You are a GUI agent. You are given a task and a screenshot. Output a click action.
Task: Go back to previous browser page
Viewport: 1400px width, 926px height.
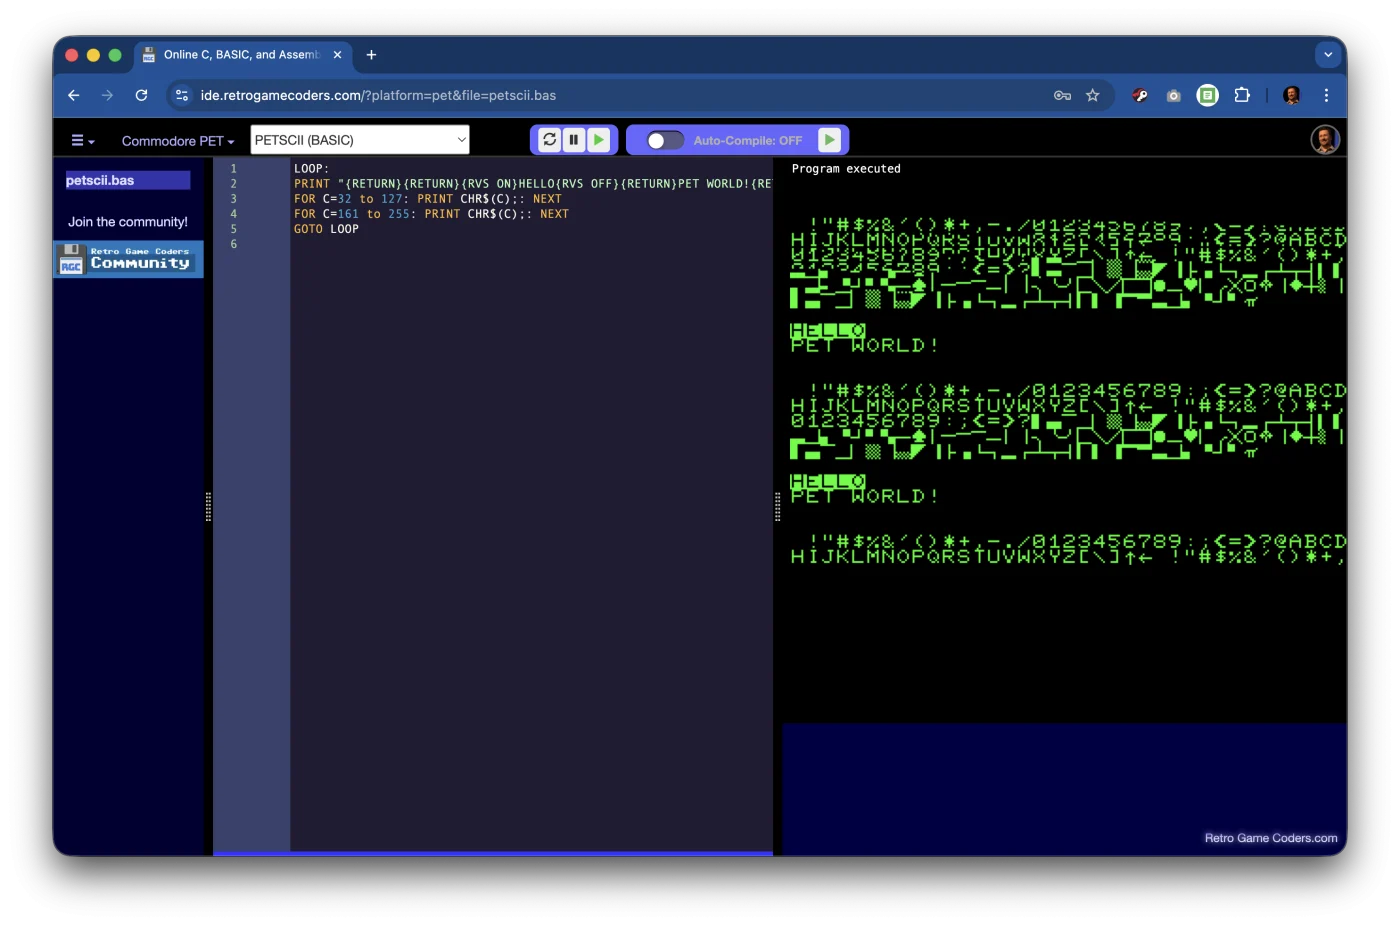coord(73,95)
